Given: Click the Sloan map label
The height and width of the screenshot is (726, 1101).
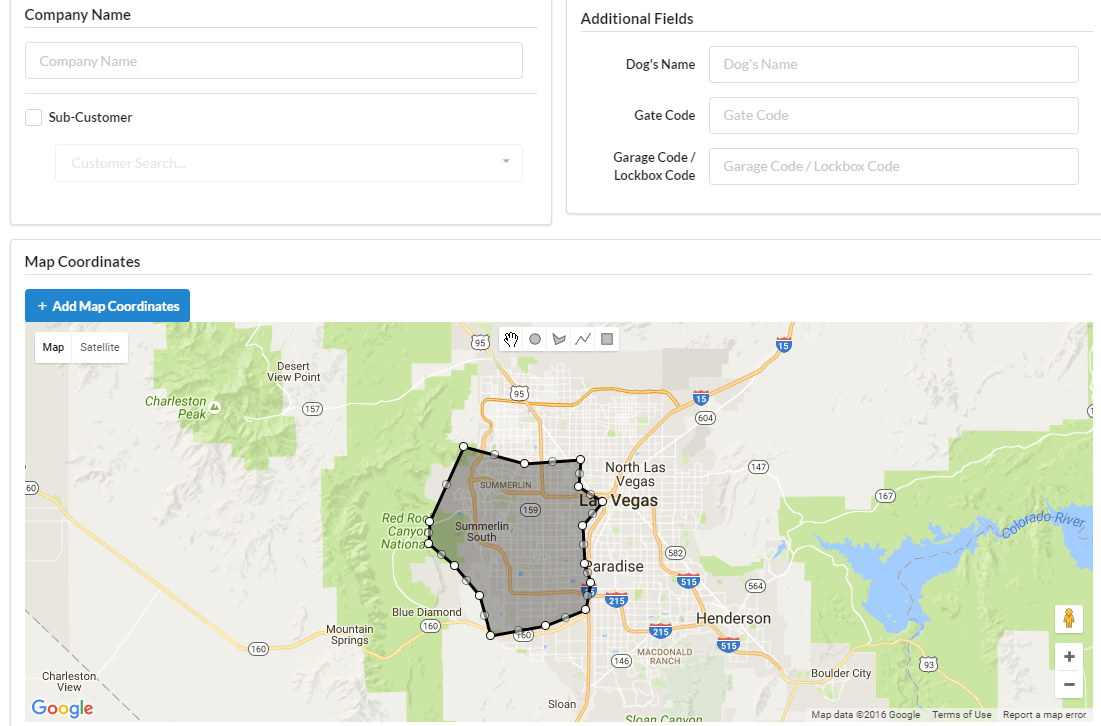Looking at the screenshot, I should tap(562, 704).
